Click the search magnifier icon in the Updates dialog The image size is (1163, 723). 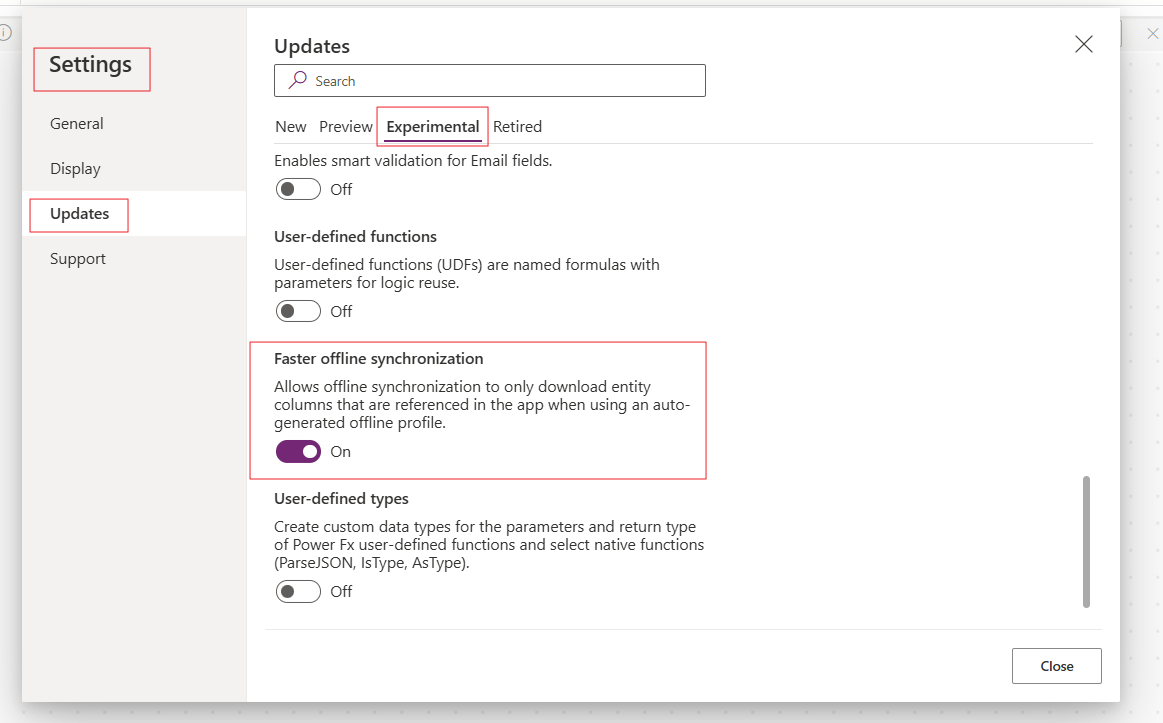[x=297, y=80]
